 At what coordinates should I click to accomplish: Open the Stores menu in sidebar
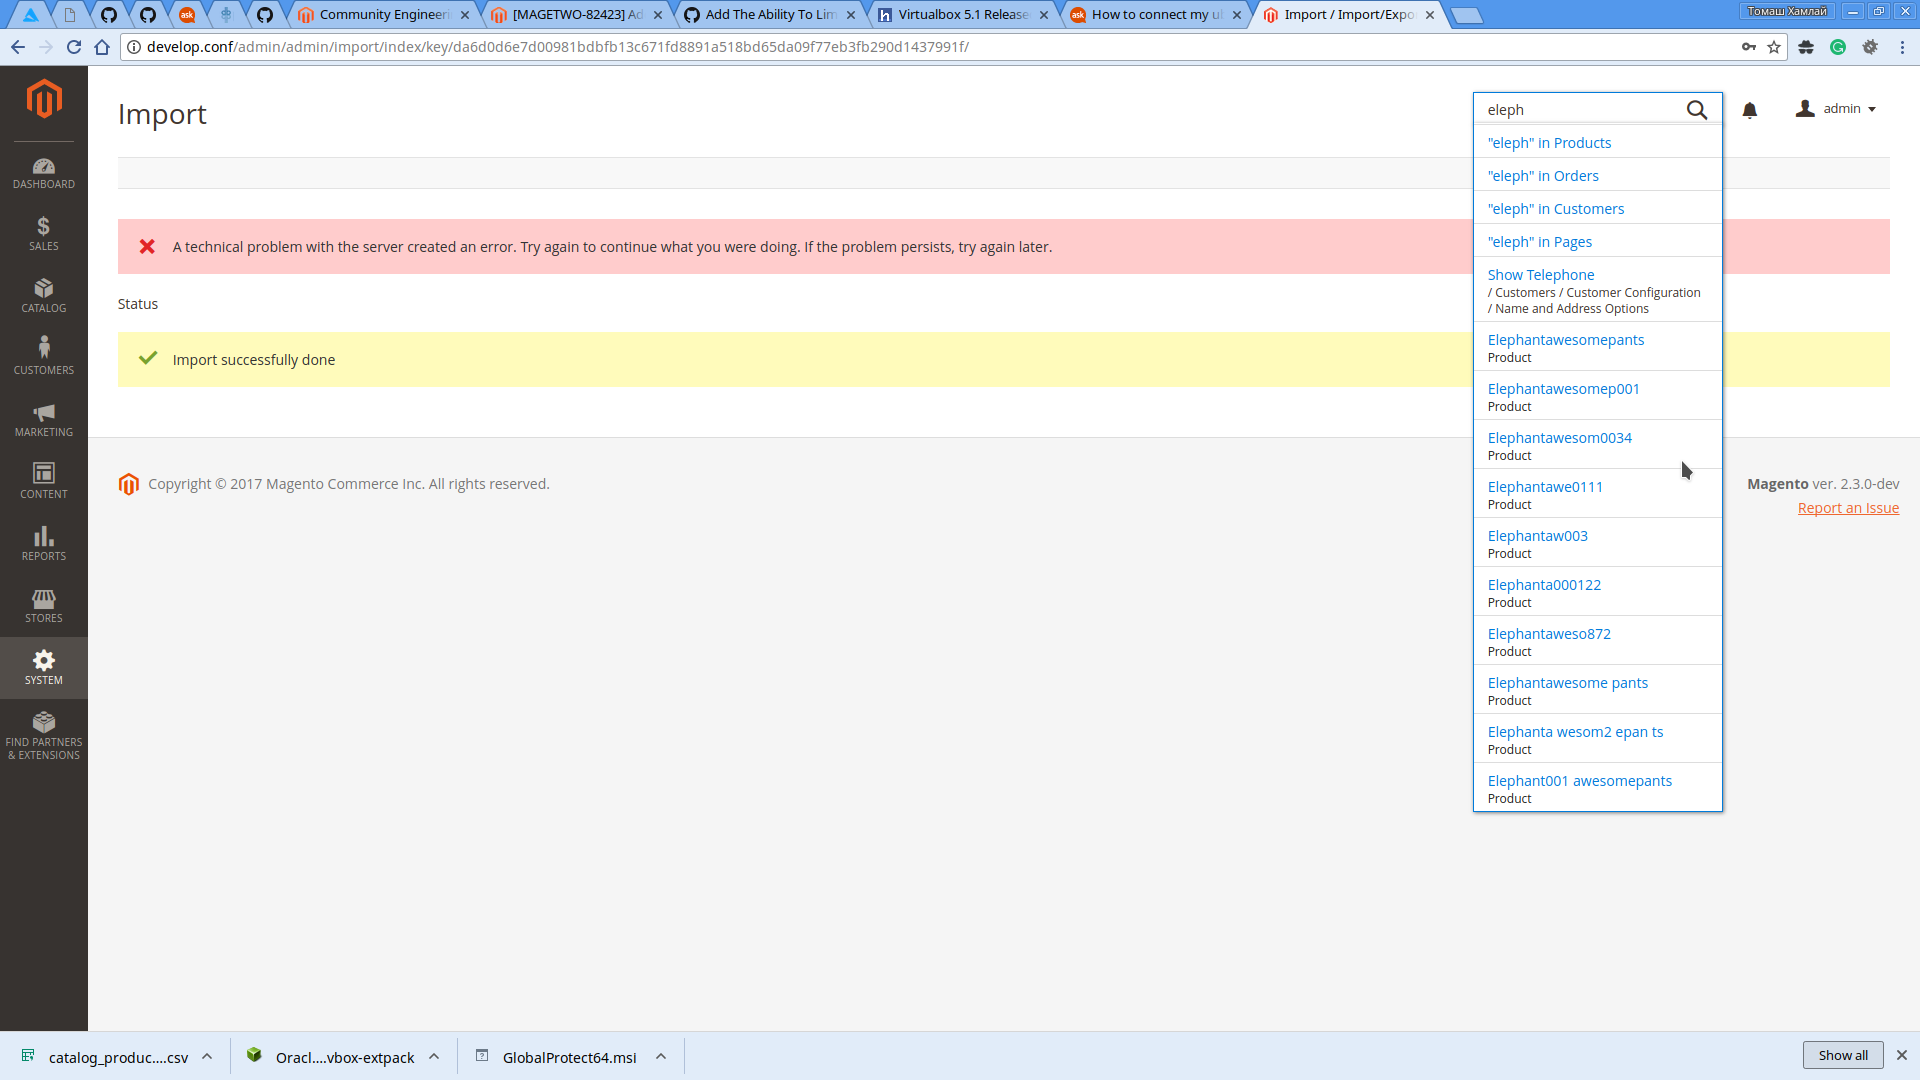pos(44,607)
